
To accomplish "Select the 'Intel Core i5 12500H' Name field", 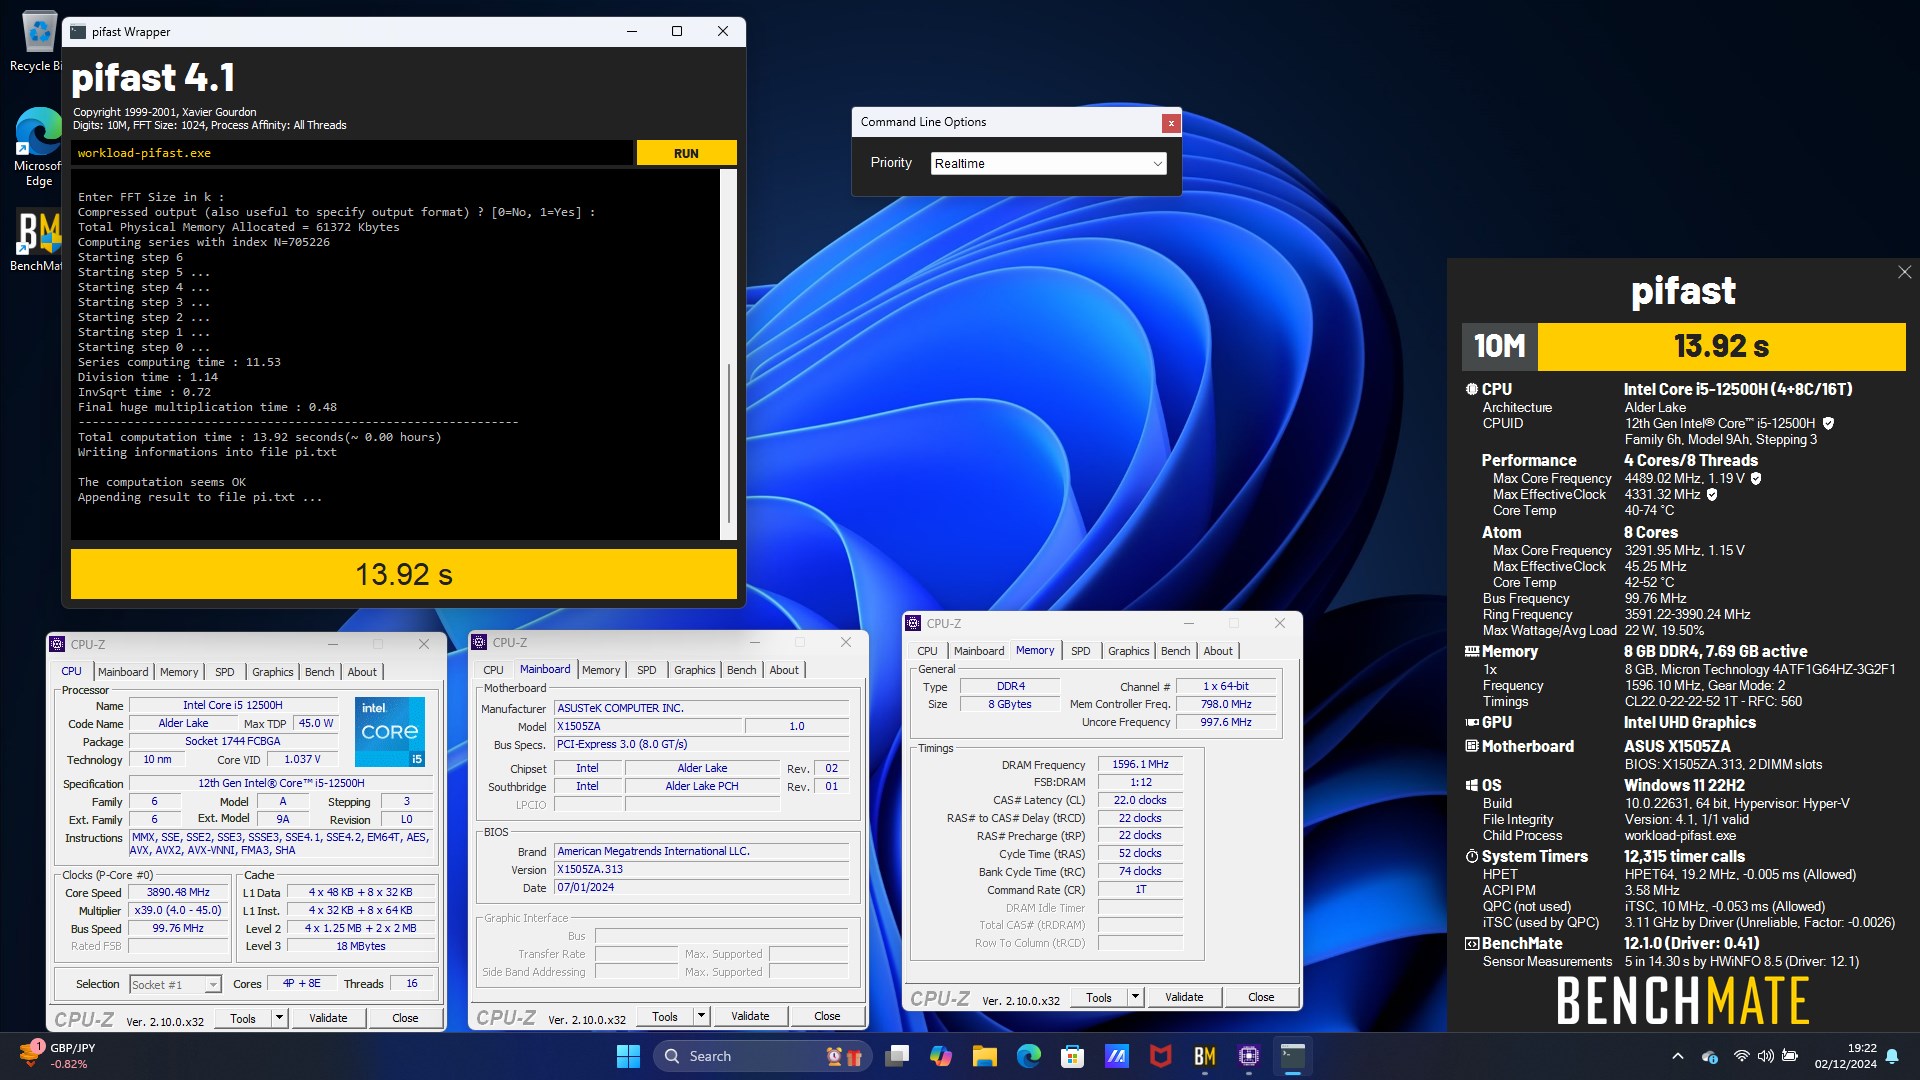I will (x=232, y=706).
